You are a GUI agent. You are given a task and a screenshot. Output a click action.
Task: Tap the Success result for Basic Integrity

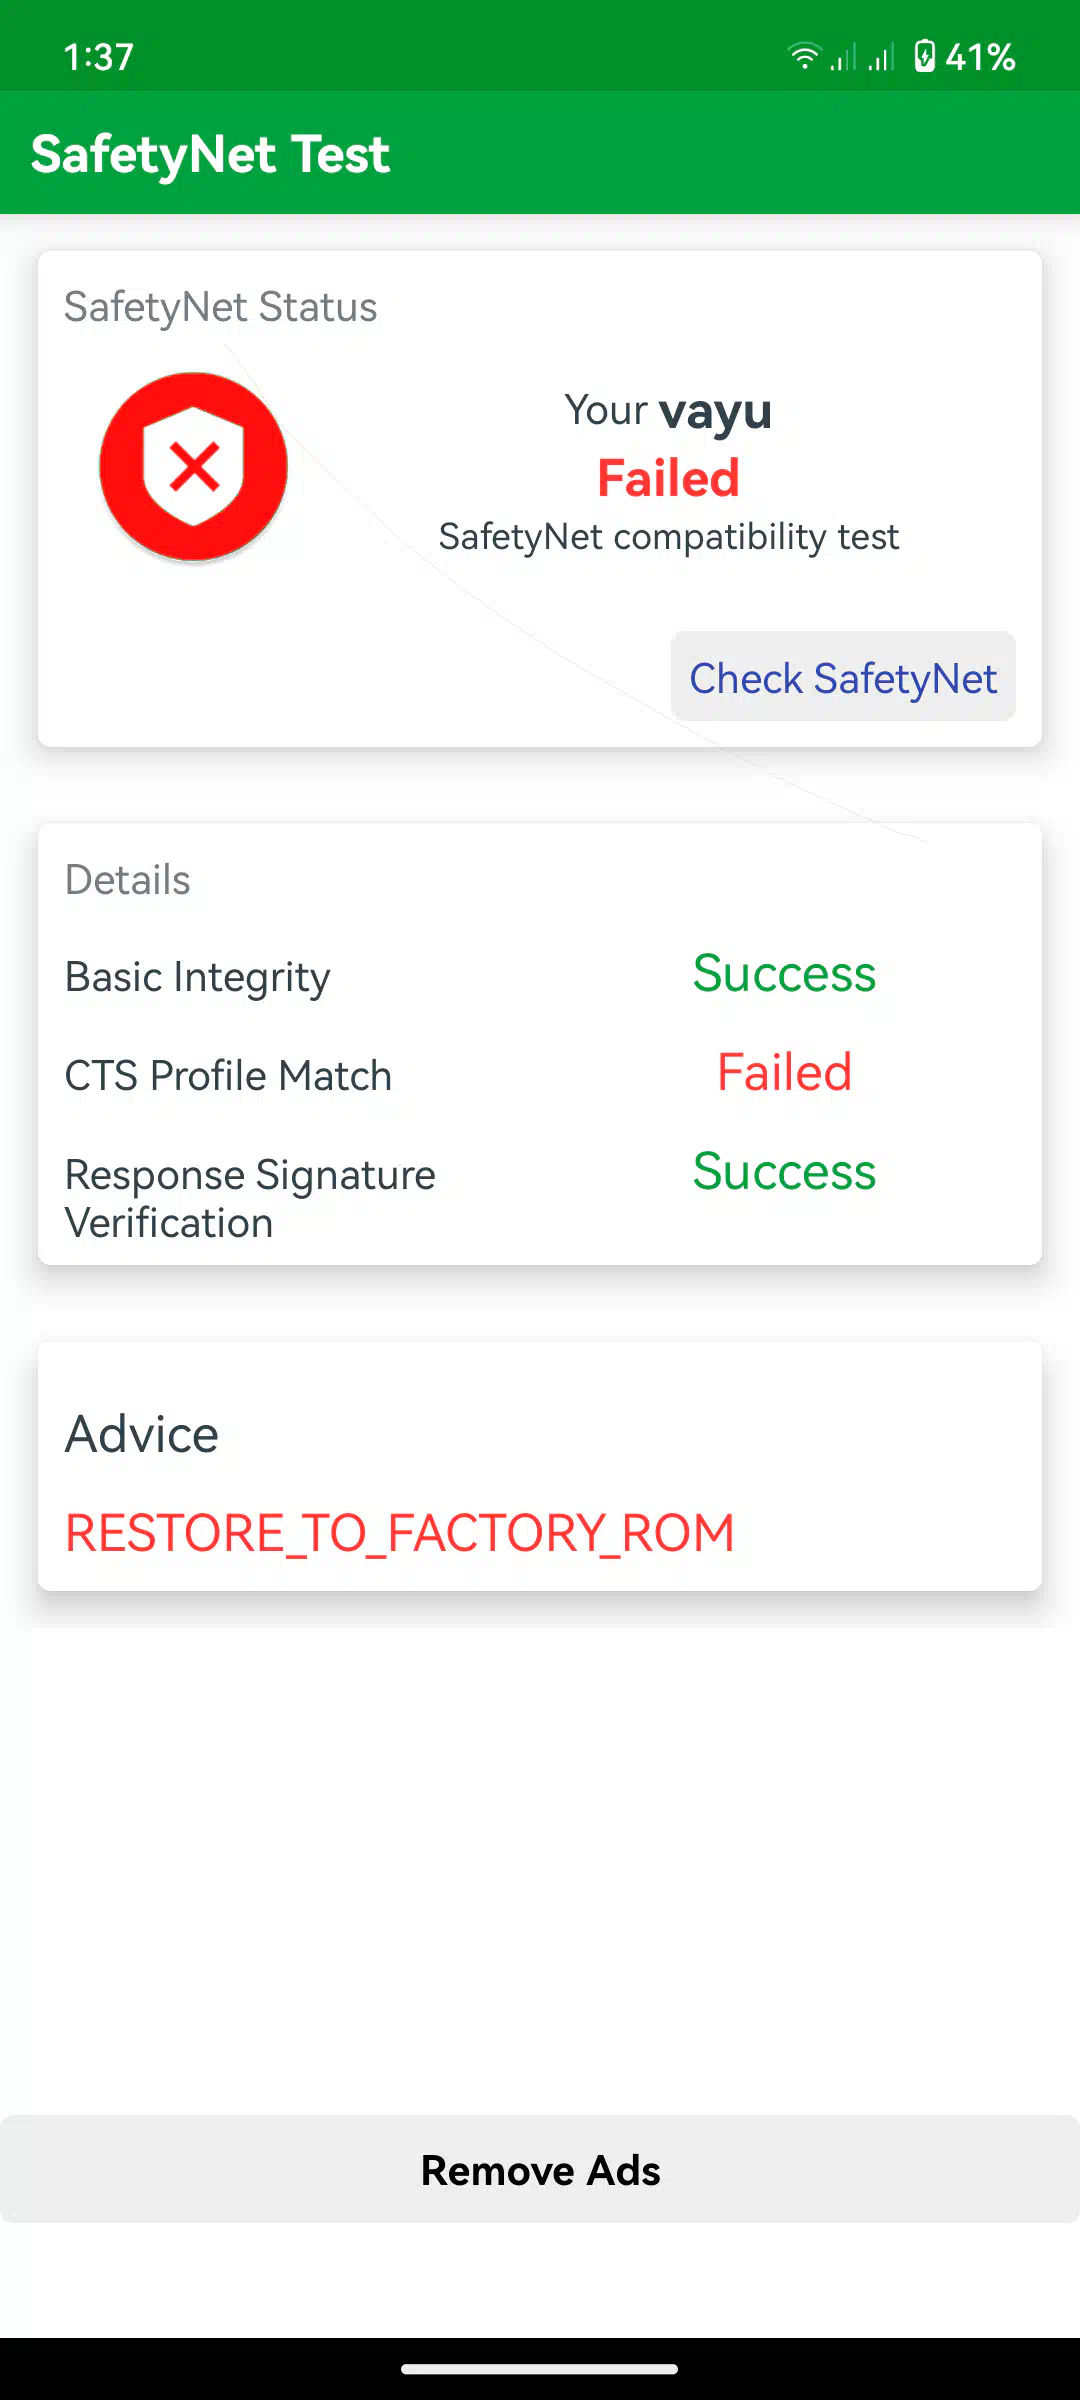[x=784, y=974]
